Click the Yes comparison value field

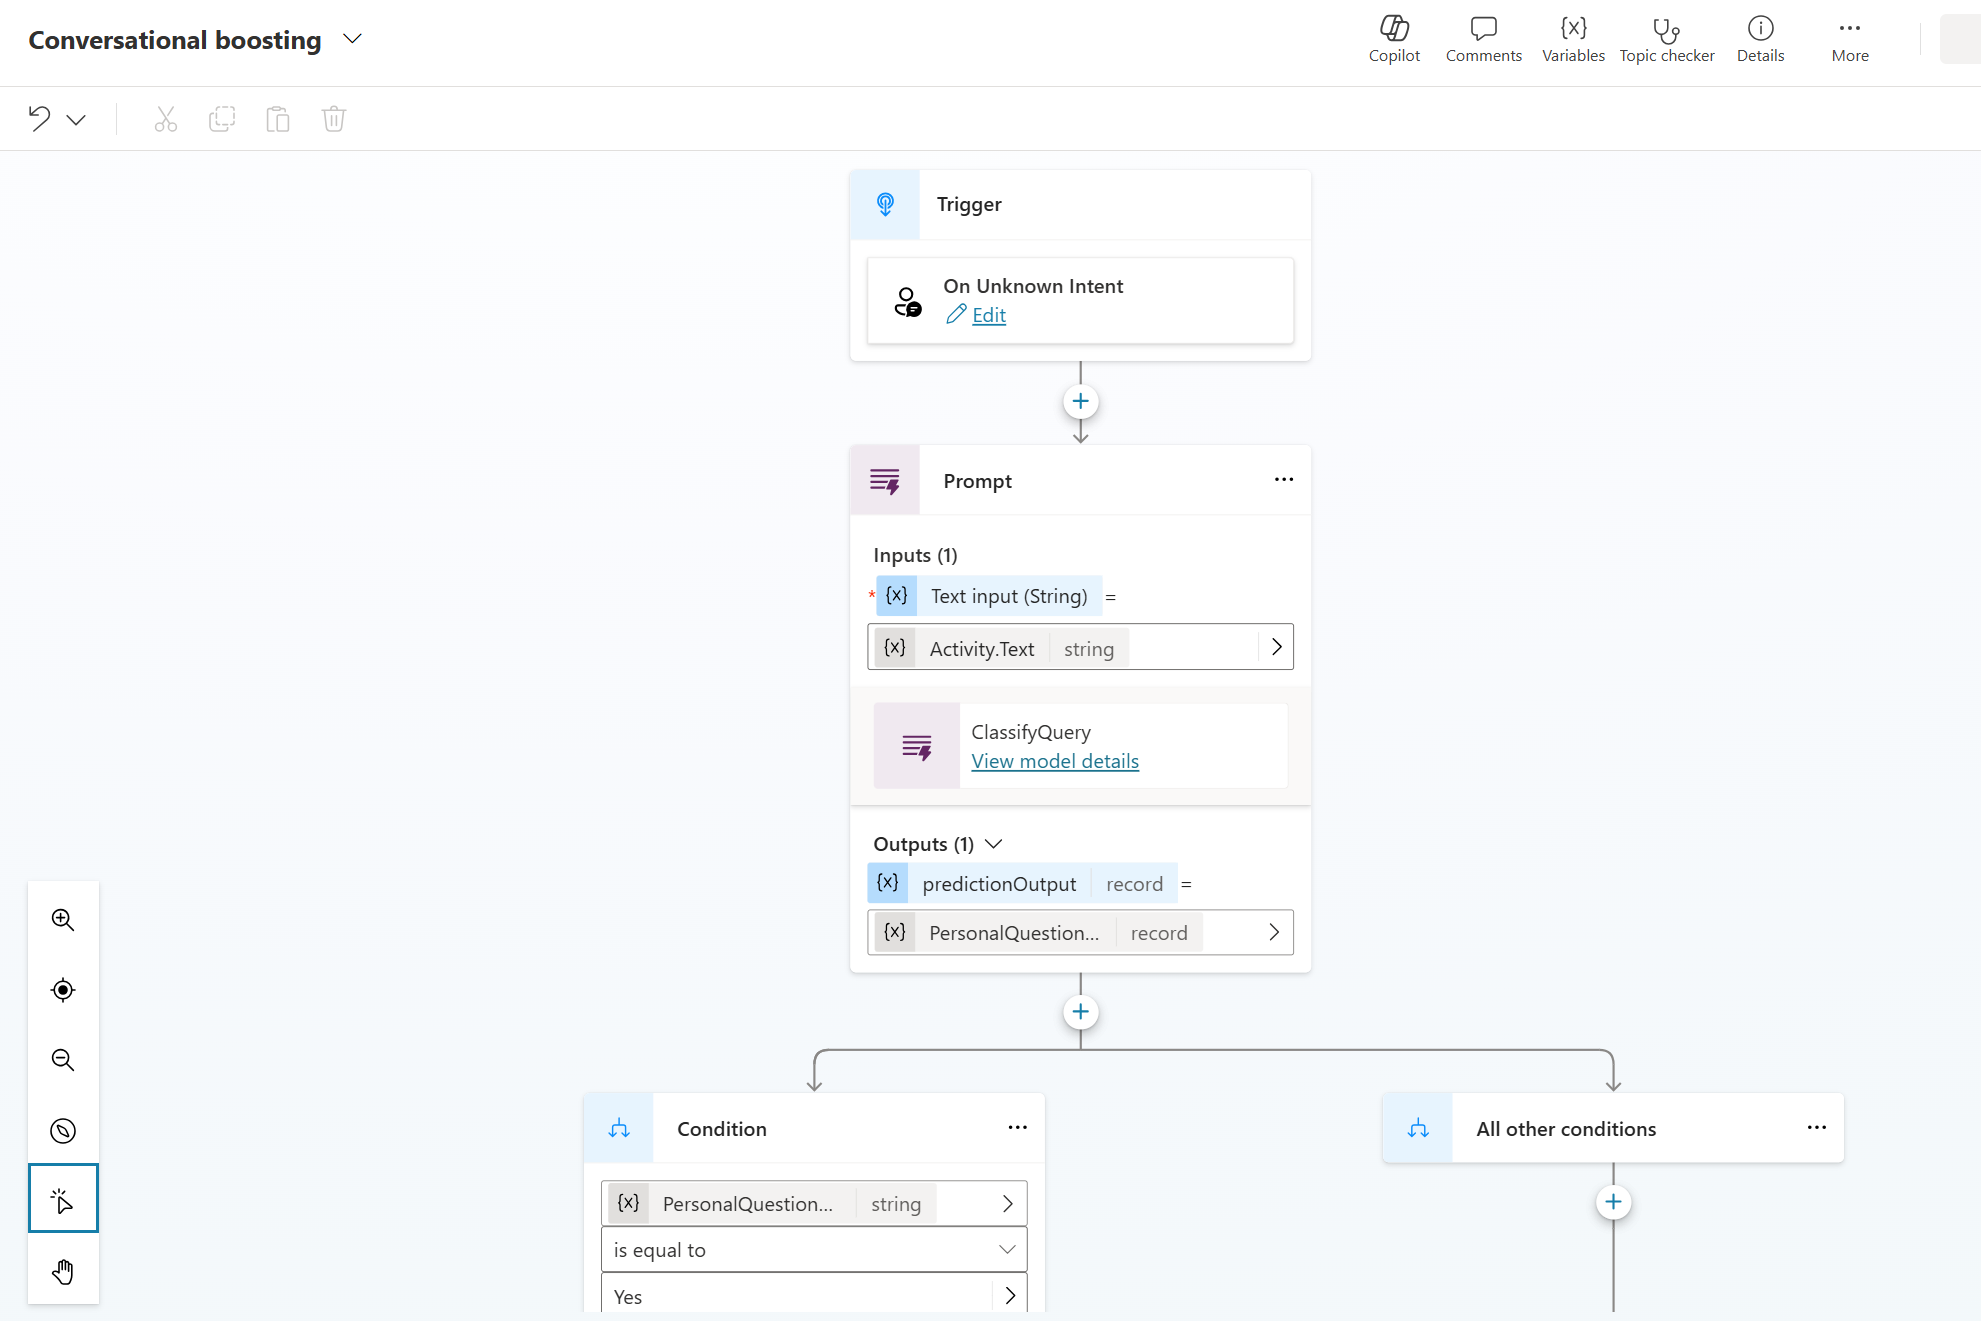pyautogui.click(x=814, y=1294)
